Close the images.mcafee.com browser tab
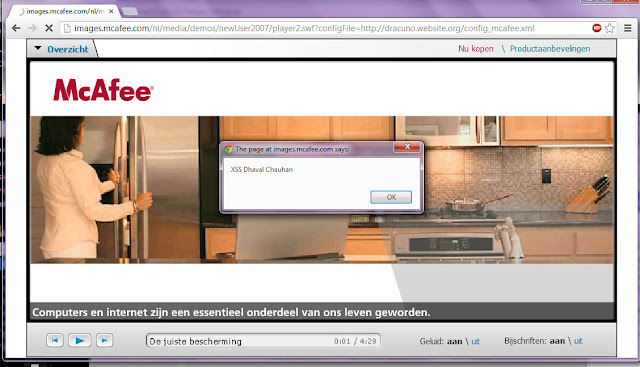This screenshot has height=367, width=640. coord(111,11)
